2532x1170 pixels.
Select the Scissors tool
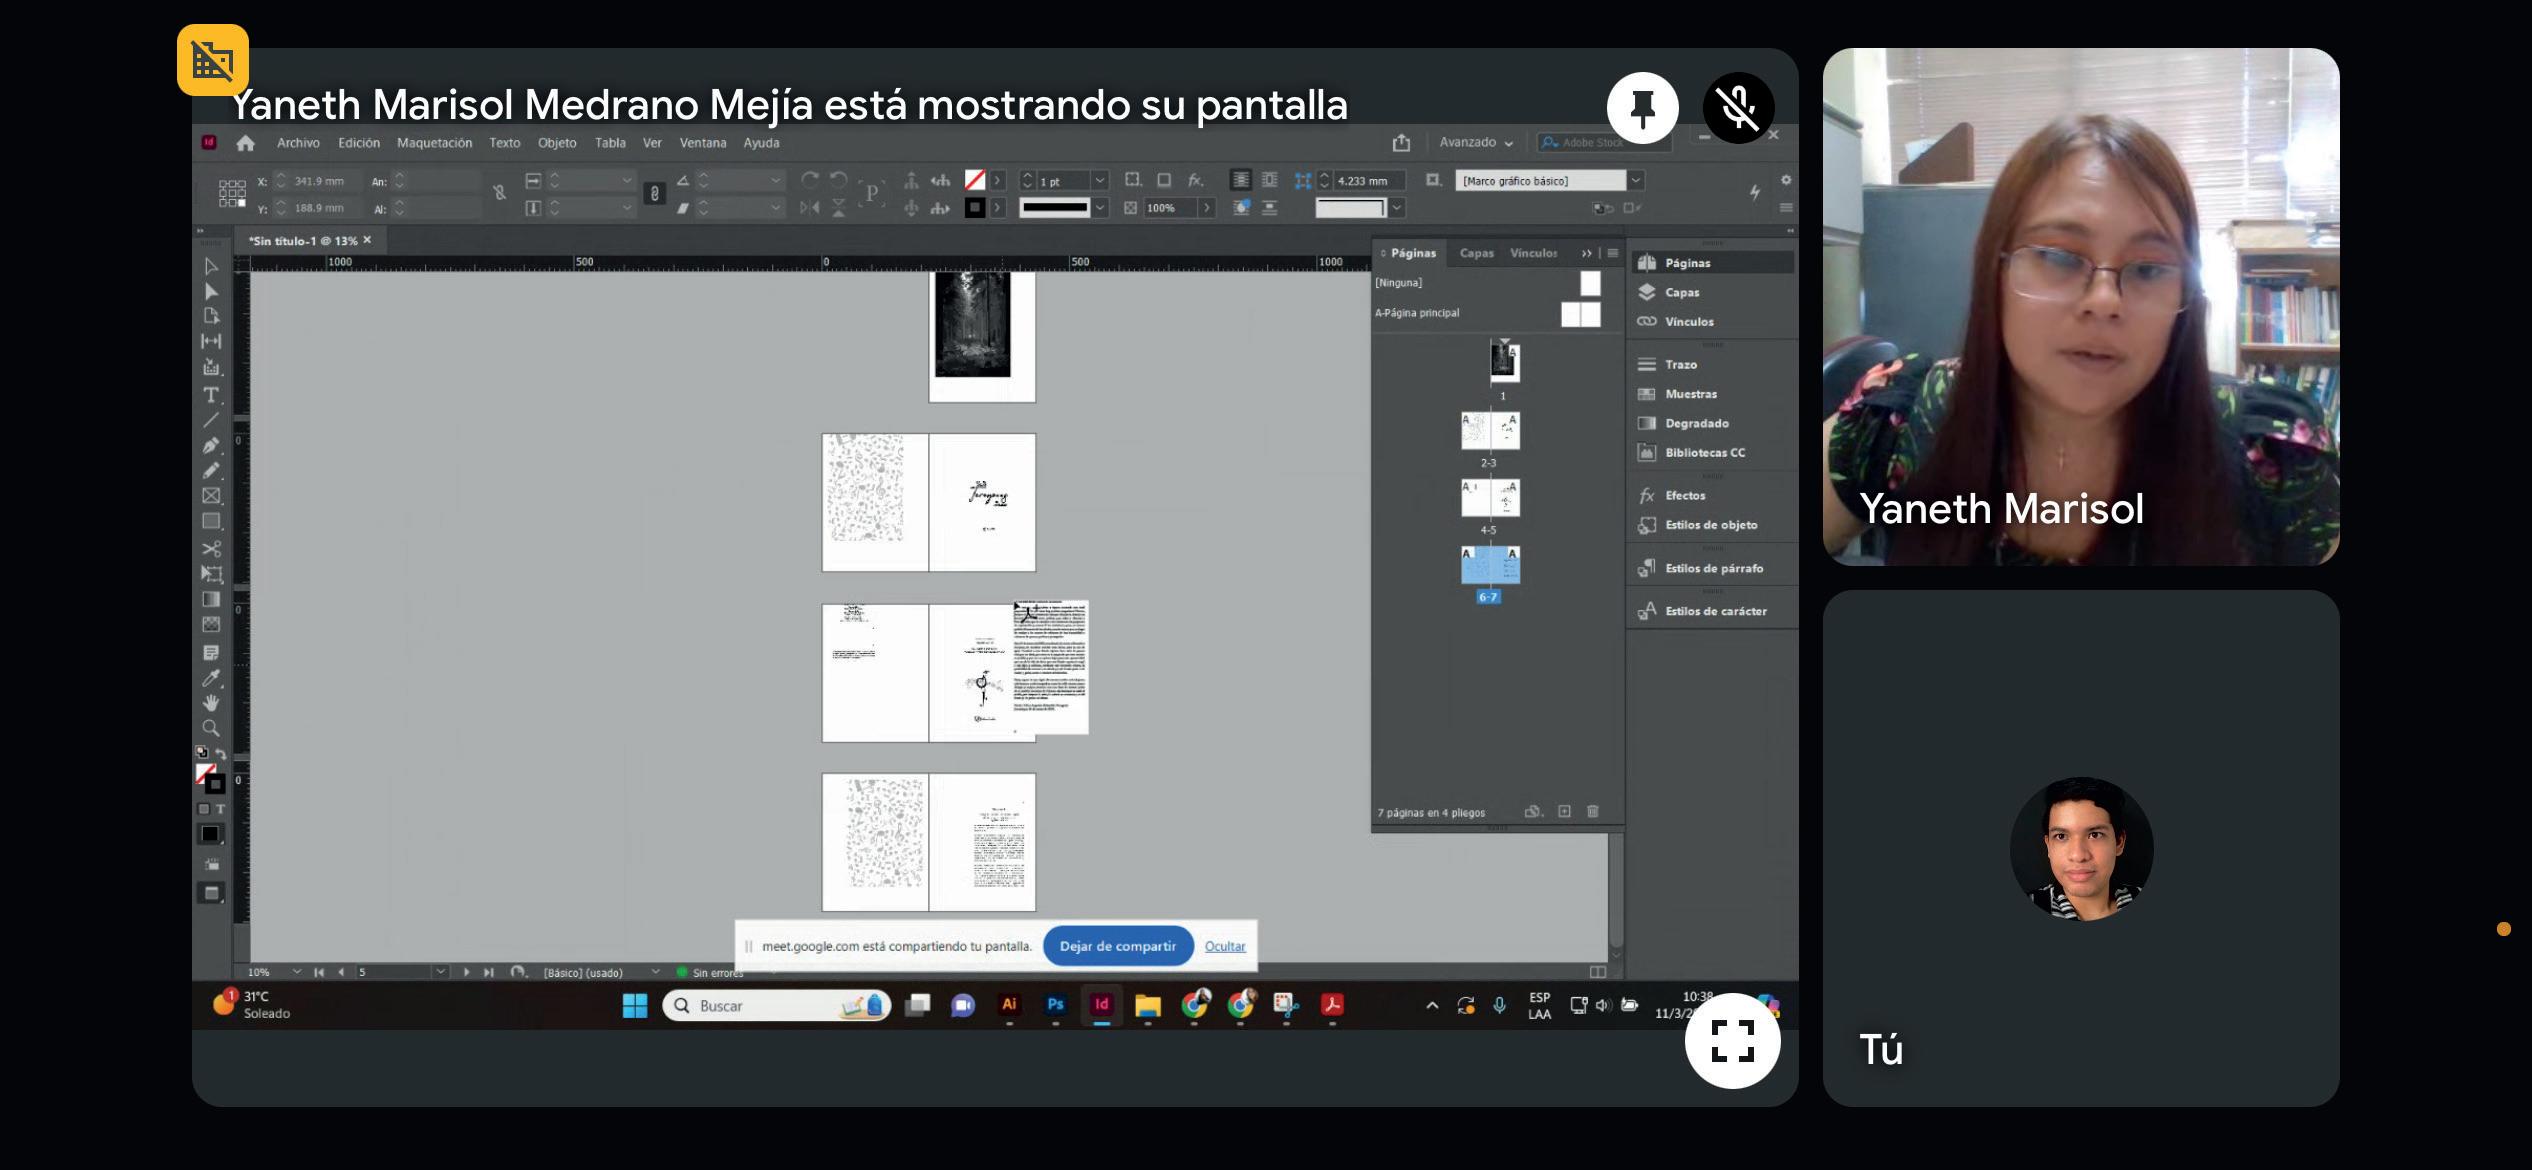pyautogui.click(x=211, y=549)
